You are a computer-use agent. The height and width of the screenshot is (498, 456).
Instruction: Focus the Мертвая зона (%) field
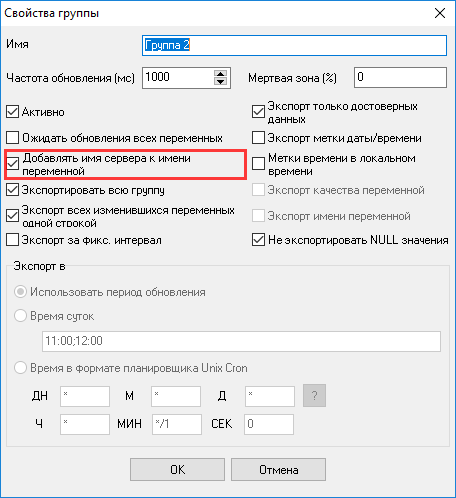tap(400, 78)
